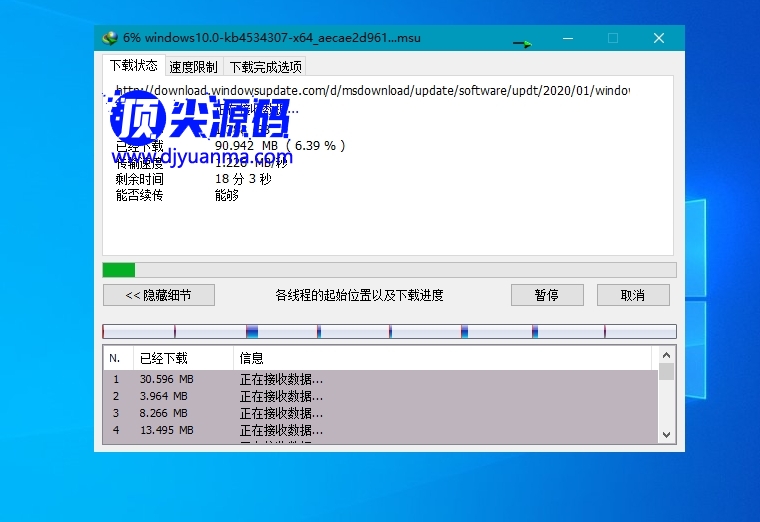Minimize the download window

(567, 38)
